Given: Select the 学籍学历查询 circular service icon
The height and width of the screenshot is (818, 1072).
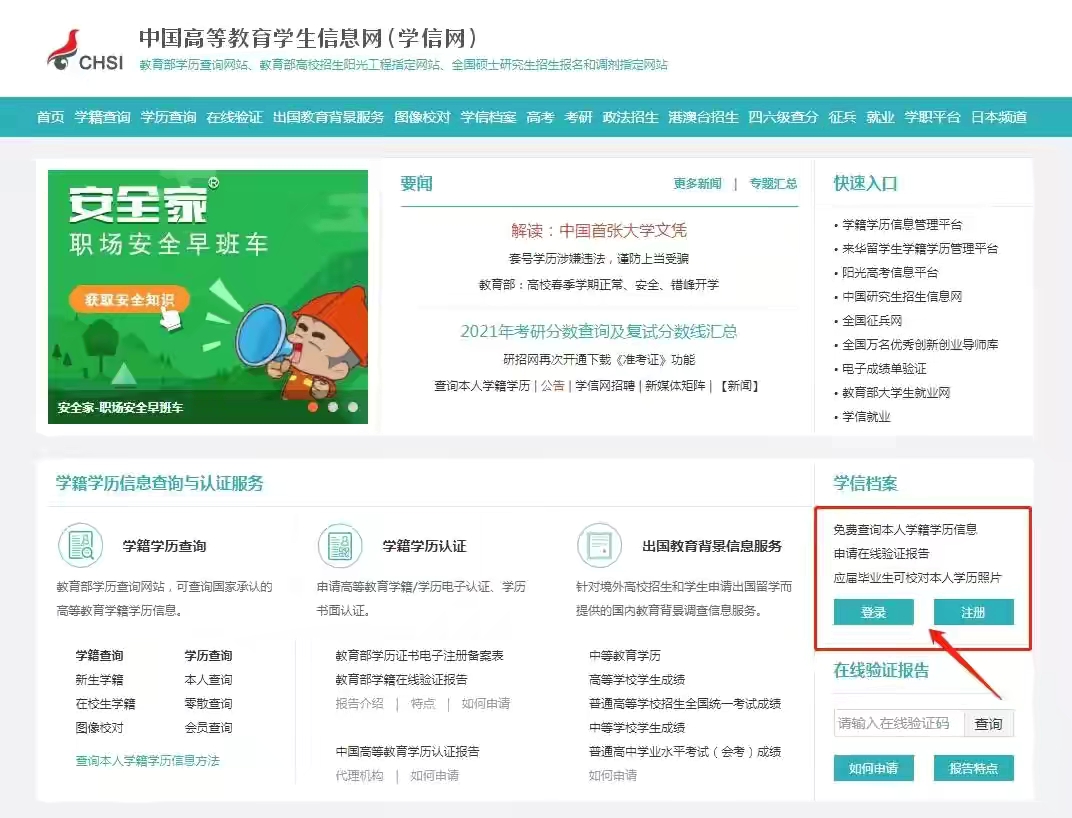Looking at the screenshot, I should tap(81, 545).
